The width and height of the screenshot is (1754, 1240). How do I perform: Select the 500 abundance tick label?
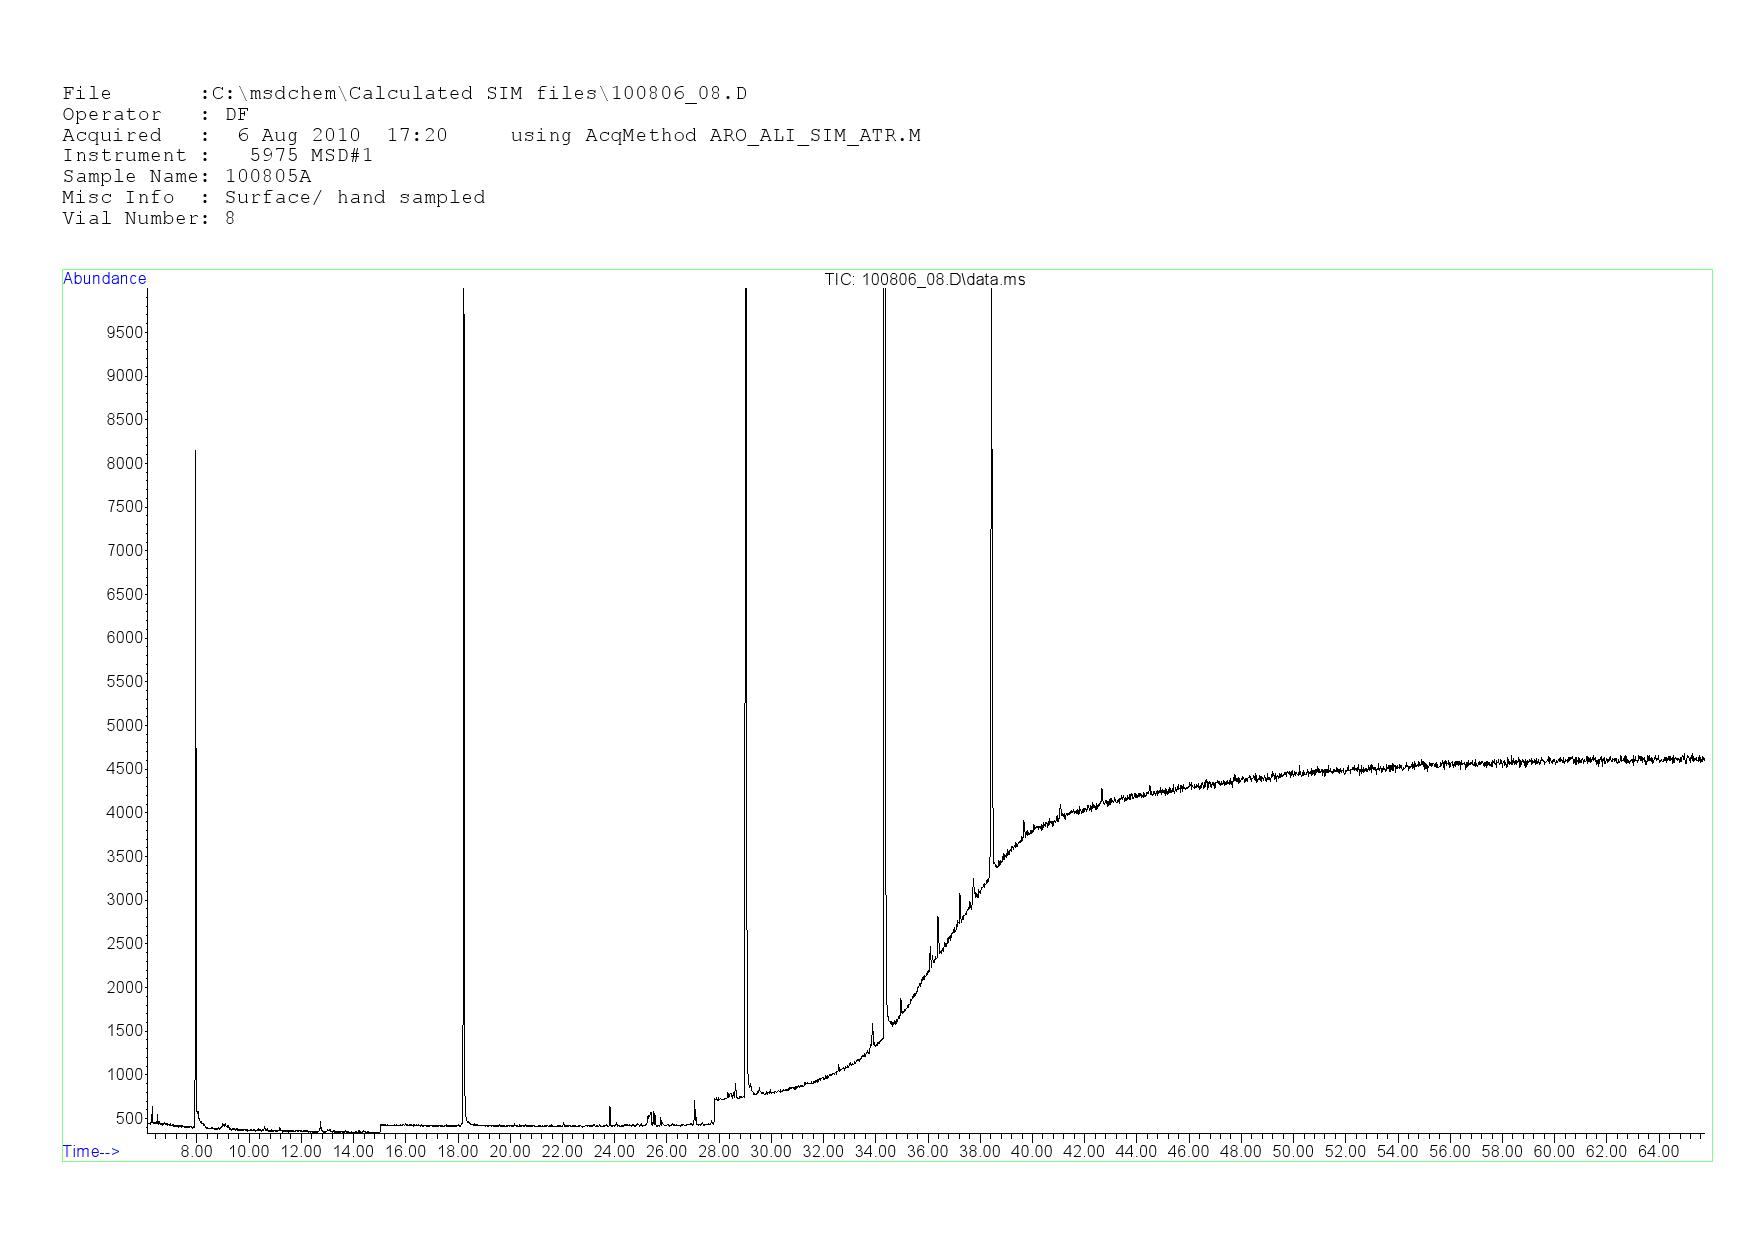(x=129, y=1118)
